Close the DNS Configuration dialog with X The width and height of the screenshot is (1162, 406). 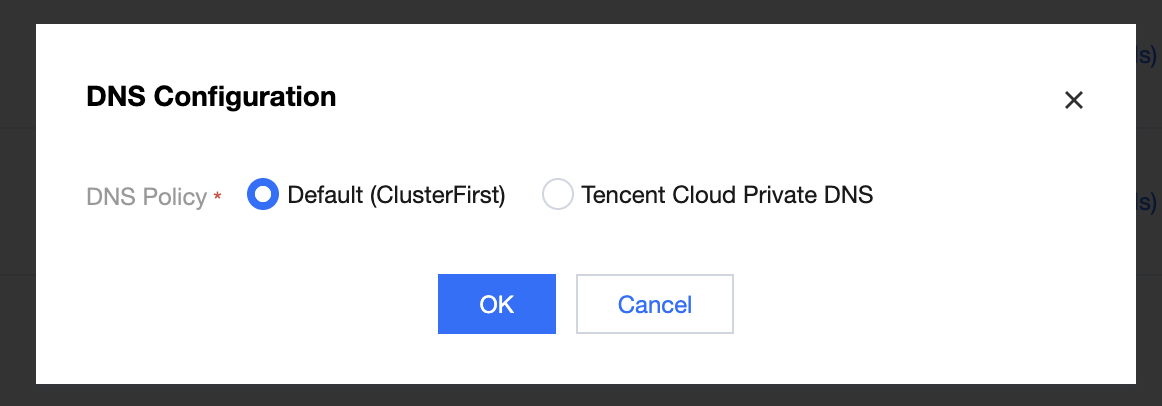click(1074, 100)
